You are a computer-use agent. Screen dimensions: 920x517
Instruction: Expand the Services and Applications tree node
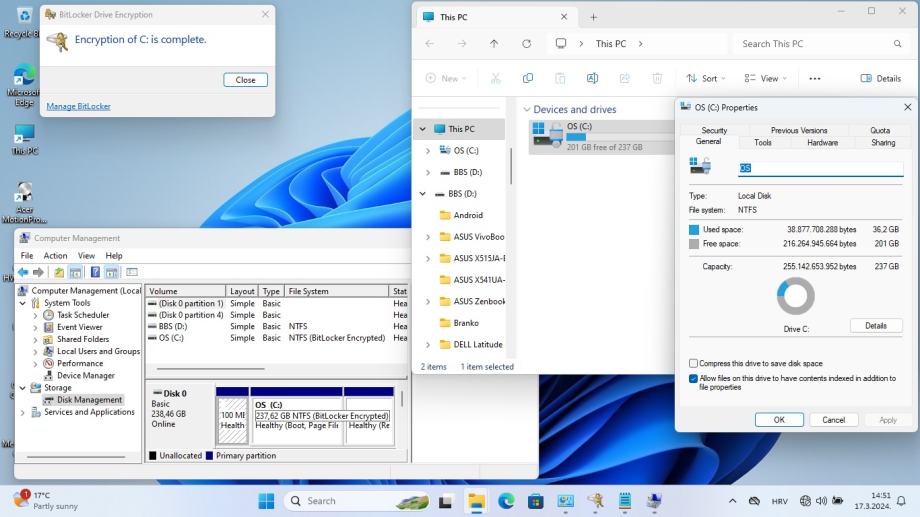[24, 412]
